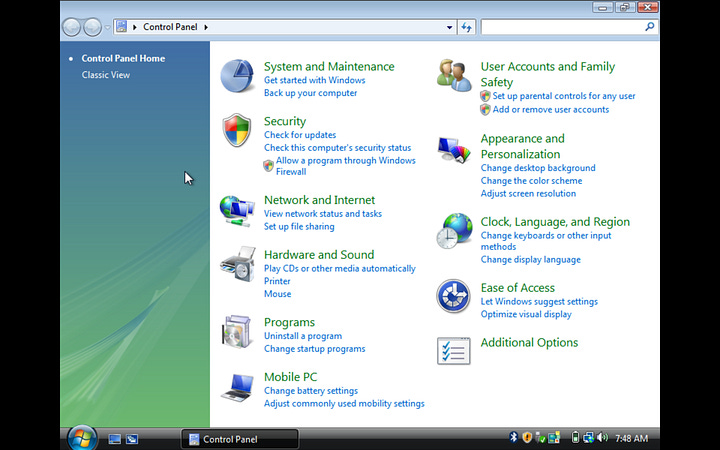Open the Clock, Language, and Region globe-clock icon
Image resolution: width=720 pixels, height=450 pixels.
454,231
